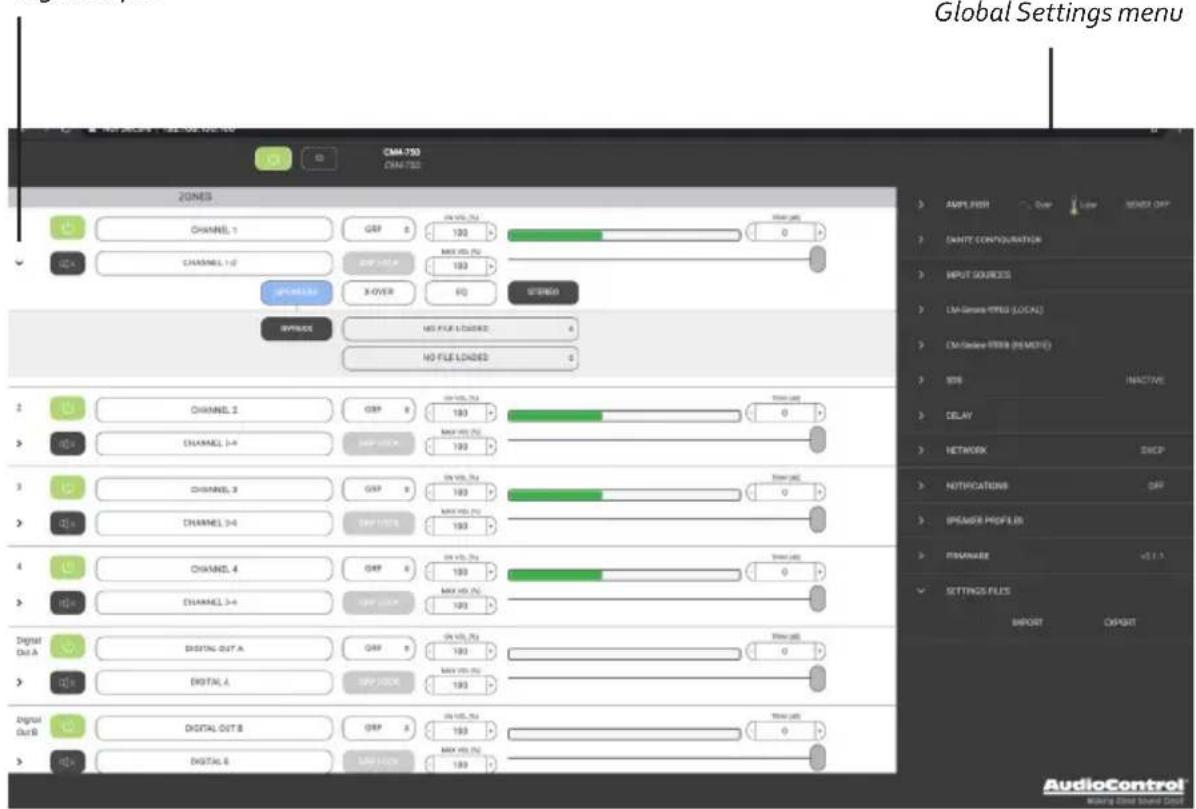Expand the Delay settings section
Viewport: 1196px width, 809px height.
pyautogui.click(x=921, y=416)
